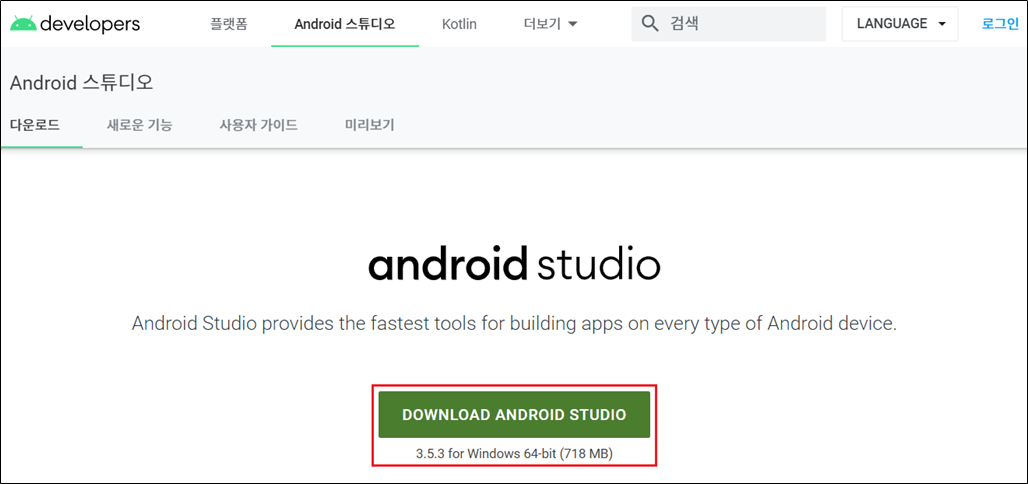Open the Kotlin nav item
This screenshot has width=1028, height=484.
pyautogui.click(x=459, y=24)
